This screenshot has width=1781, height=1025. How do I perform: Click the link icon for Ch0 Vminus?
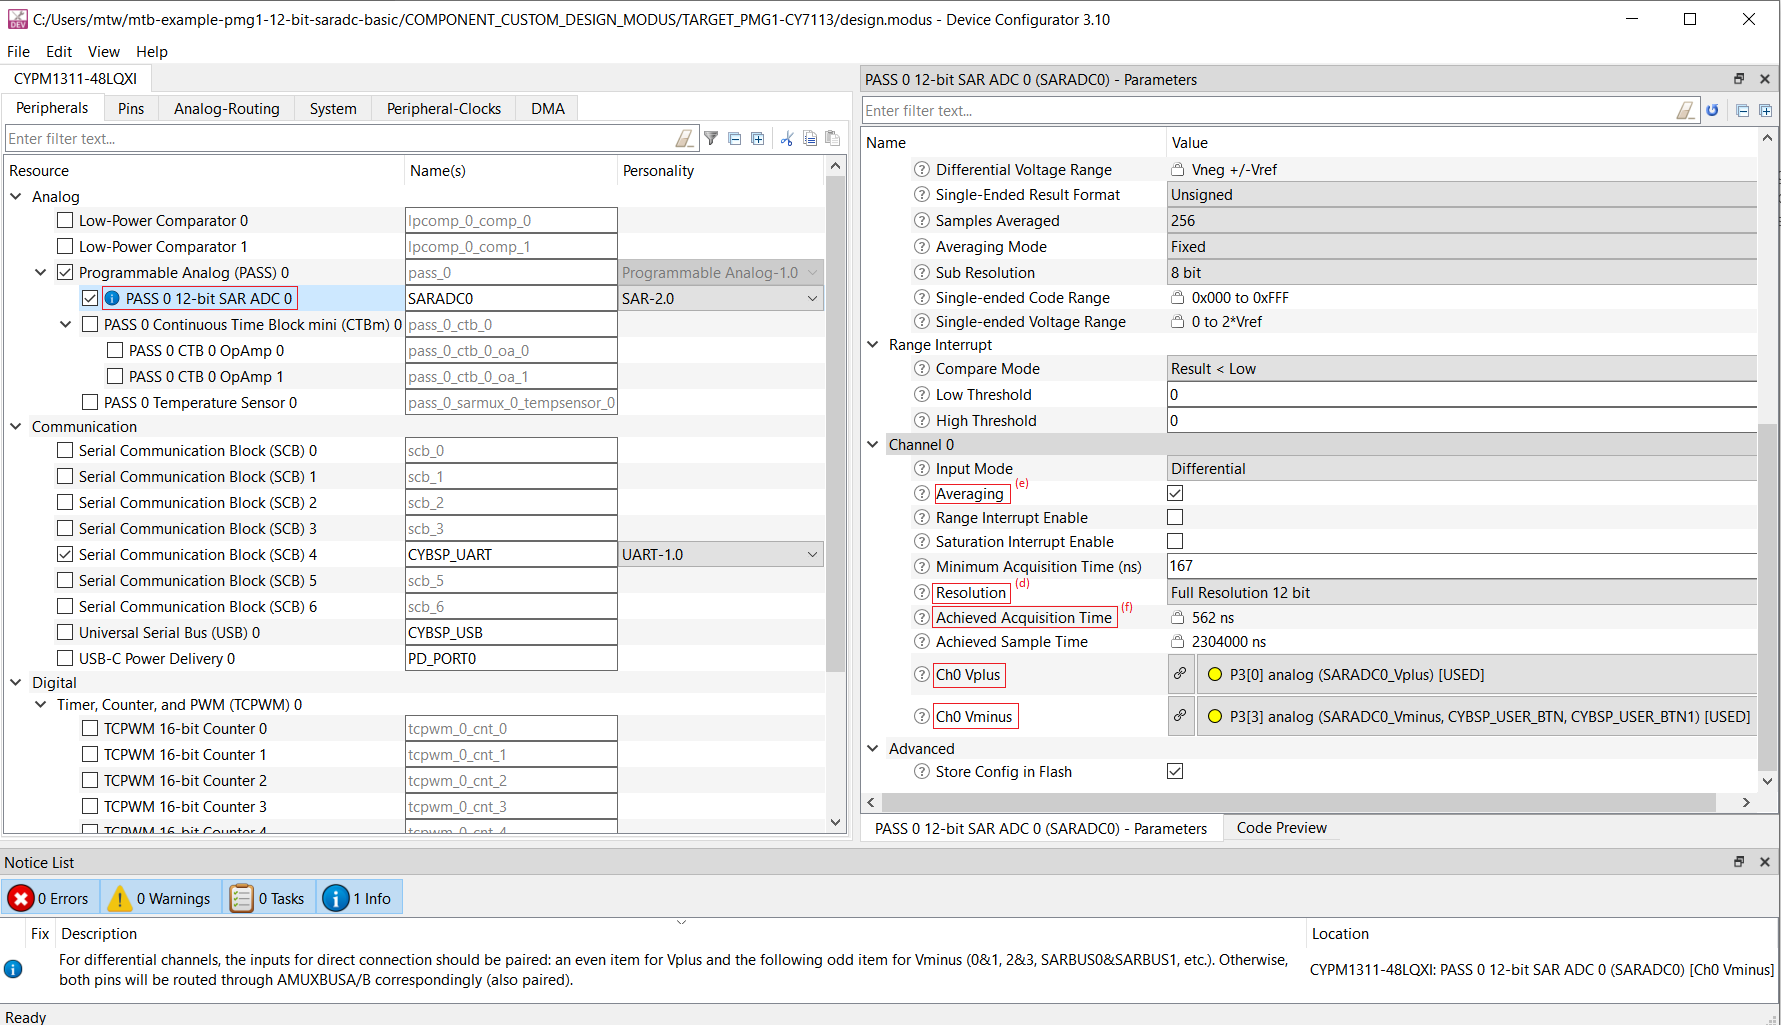pos(1180,716)
